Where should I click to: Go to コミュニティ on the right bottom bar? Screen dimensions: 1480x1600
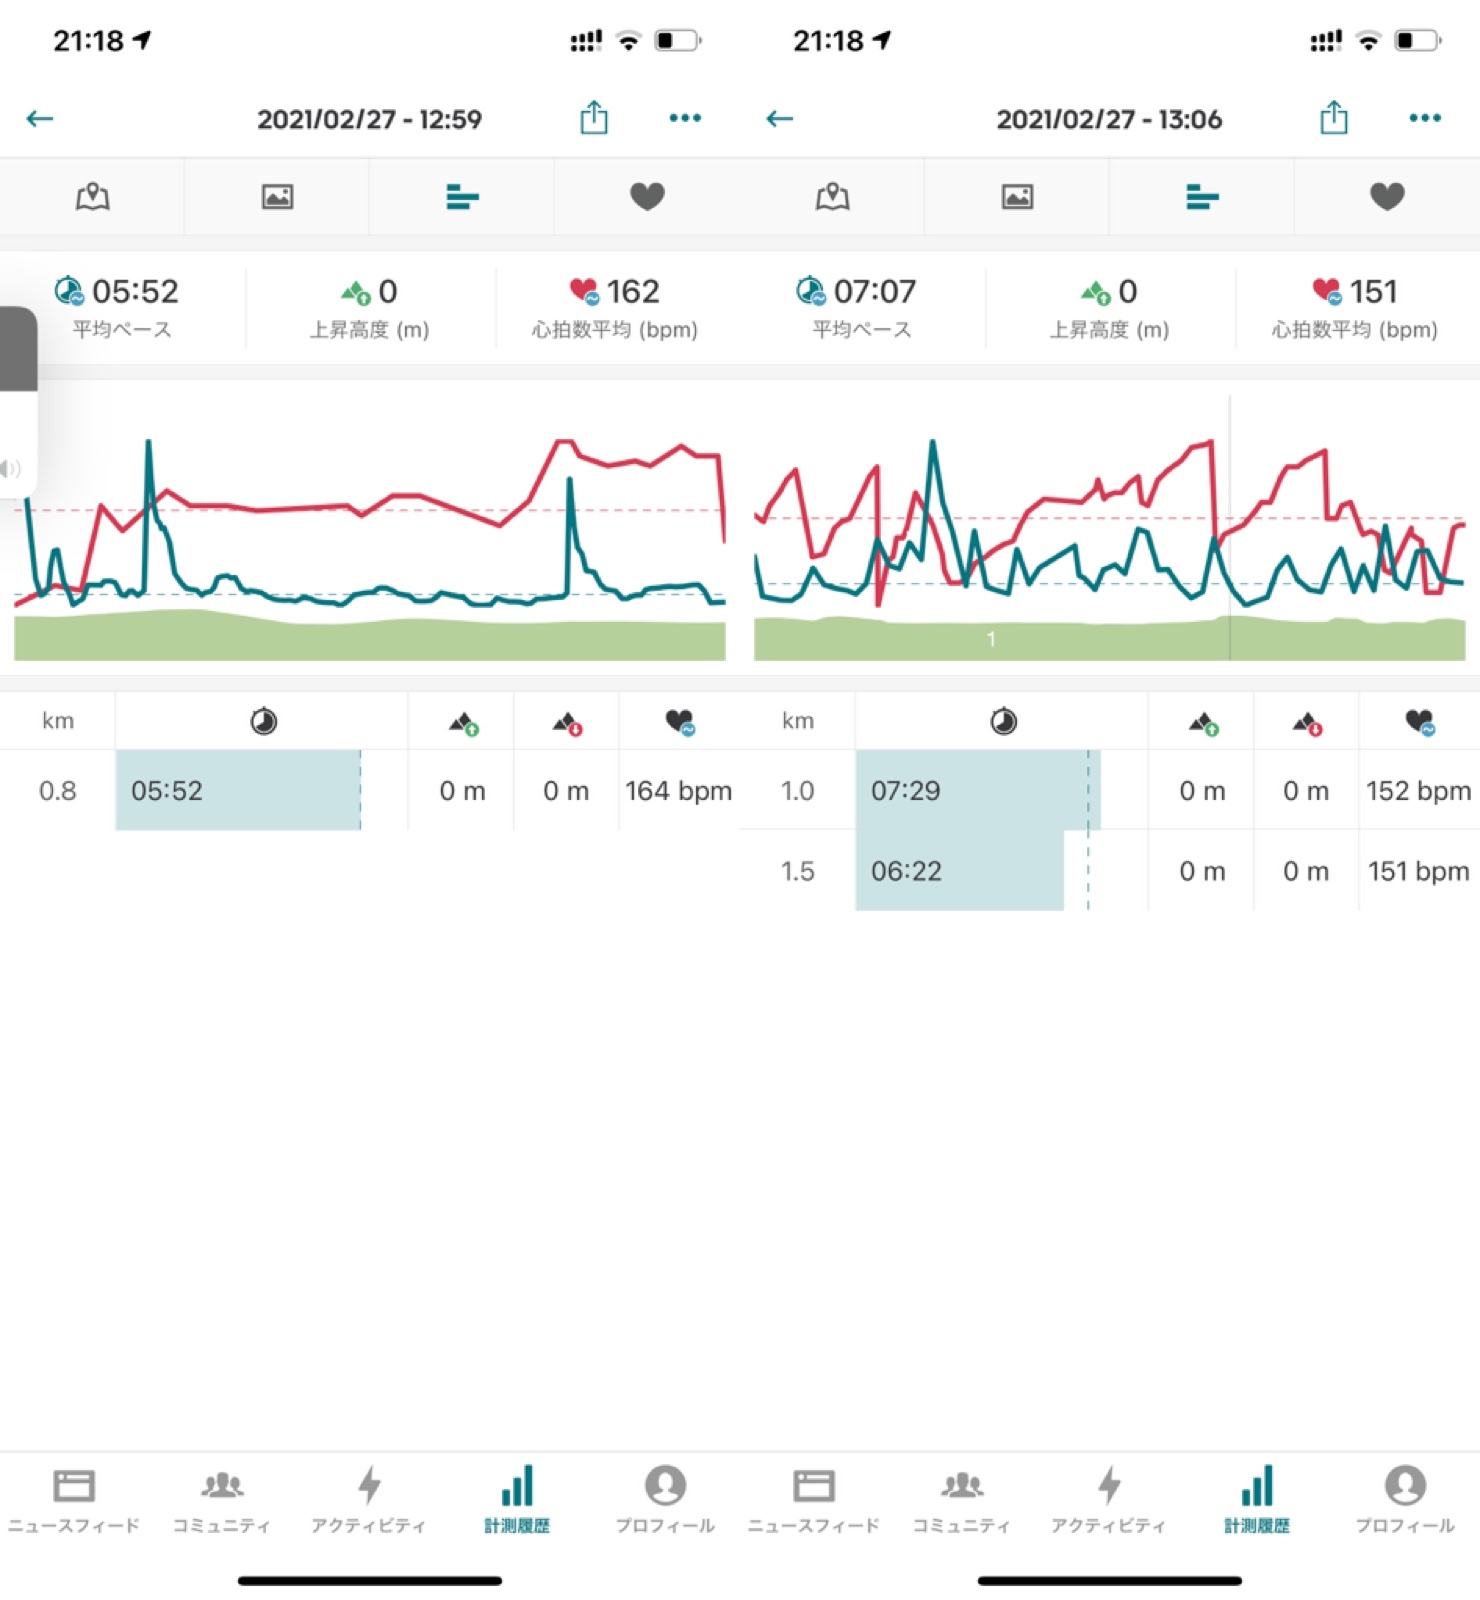click(961, 1499)
